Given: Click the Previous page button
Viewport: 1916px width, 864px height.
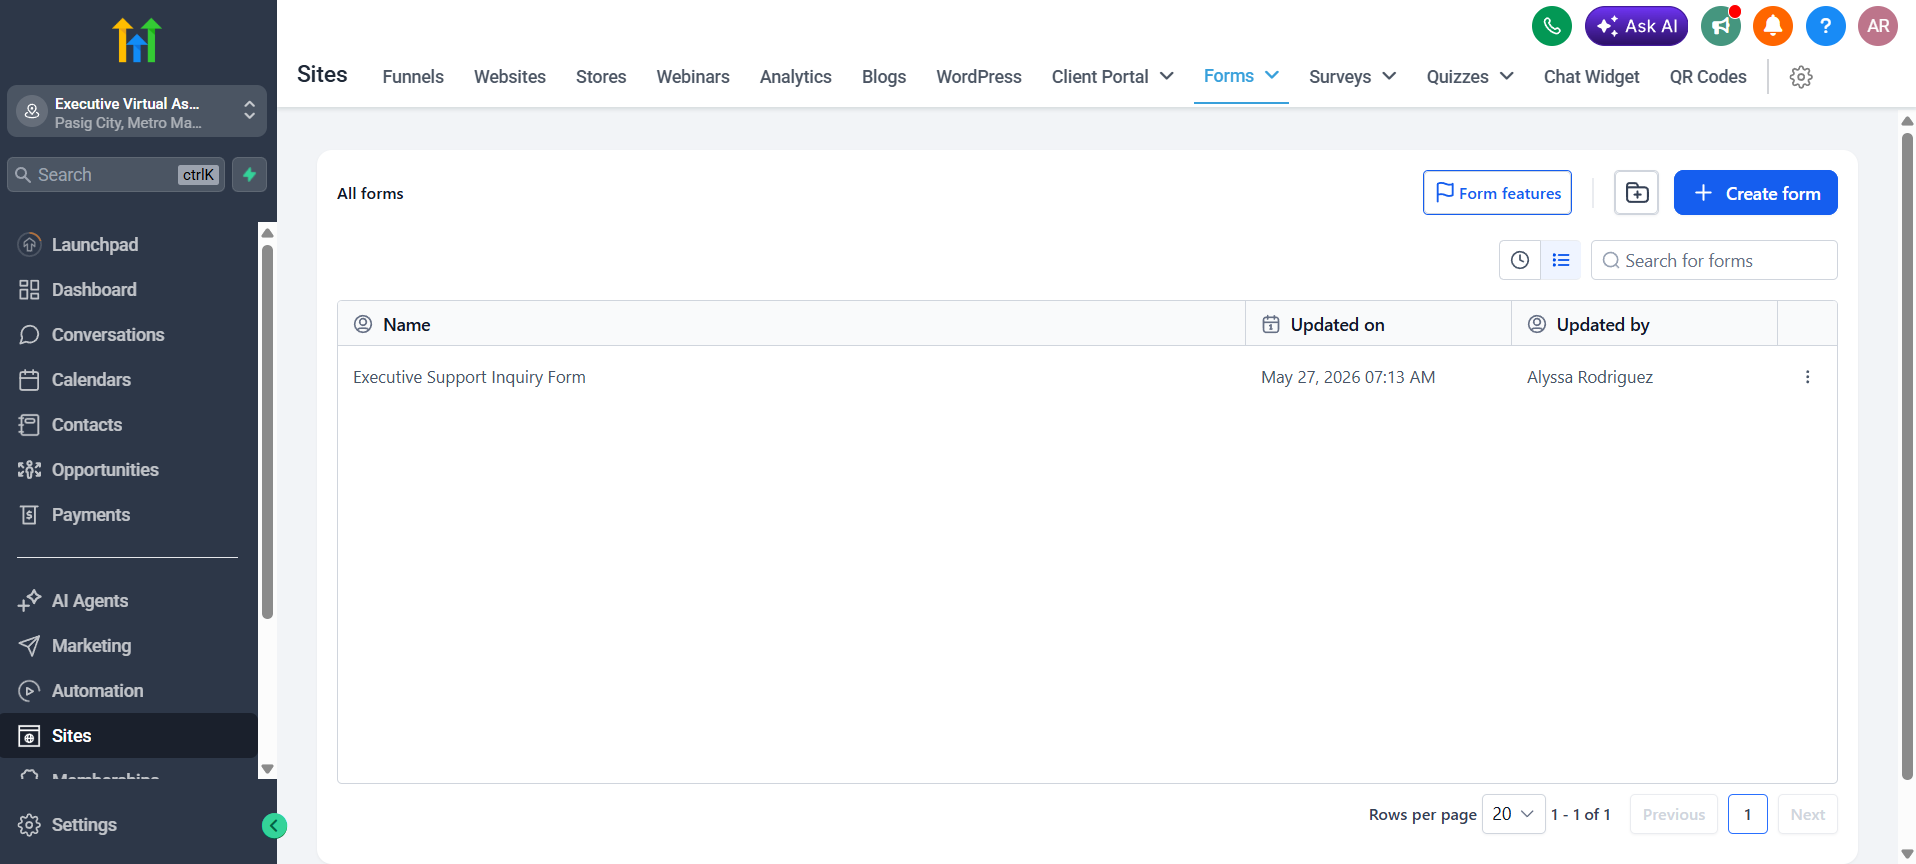Looking at the screenshot, I should (1674, 814).
